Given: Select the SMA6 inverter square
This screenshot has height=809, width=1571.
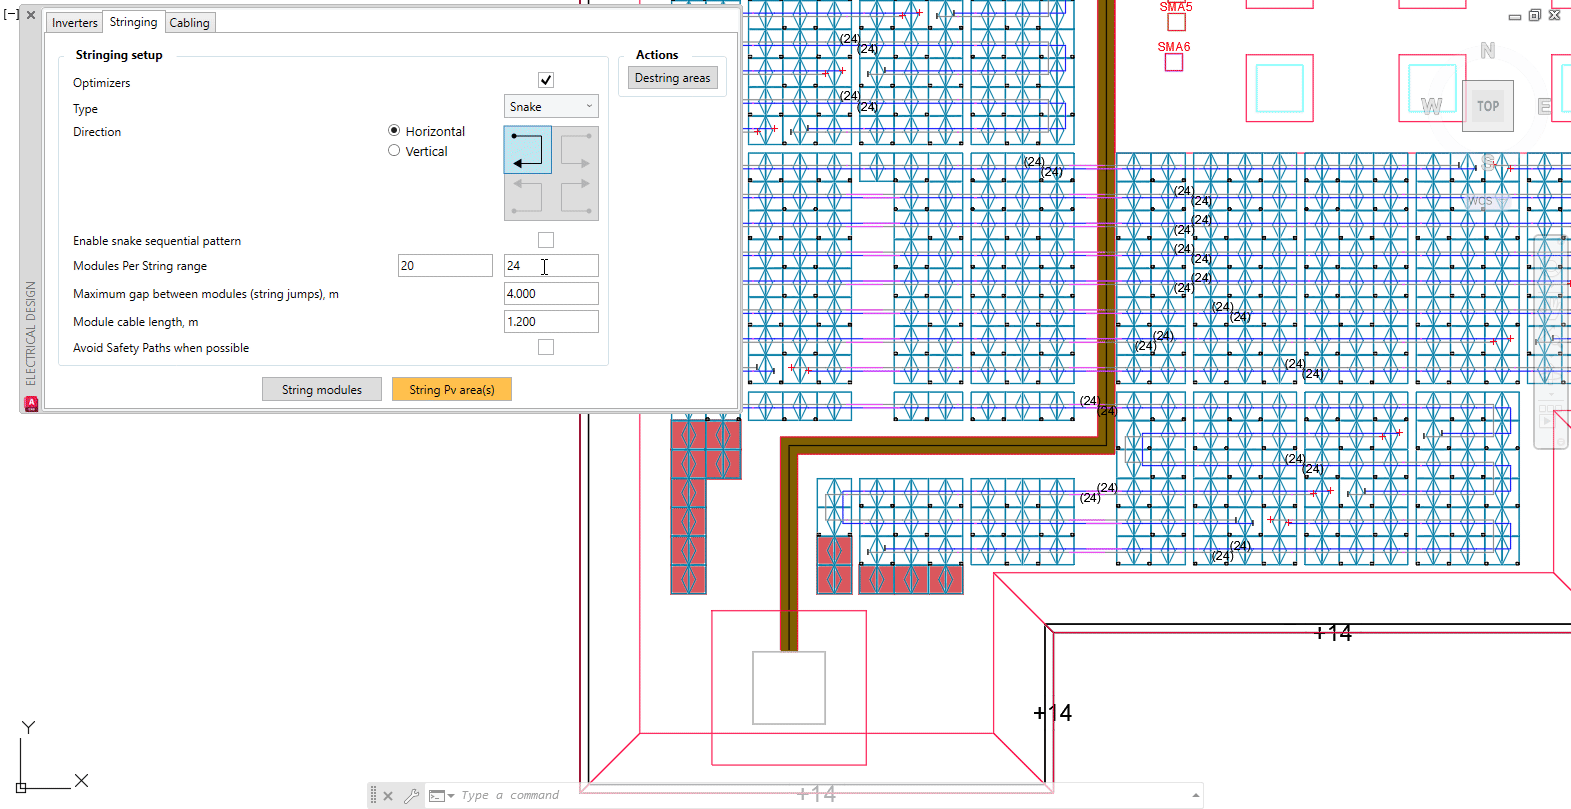Looking at the screenshot, I should coord(1174,62).
